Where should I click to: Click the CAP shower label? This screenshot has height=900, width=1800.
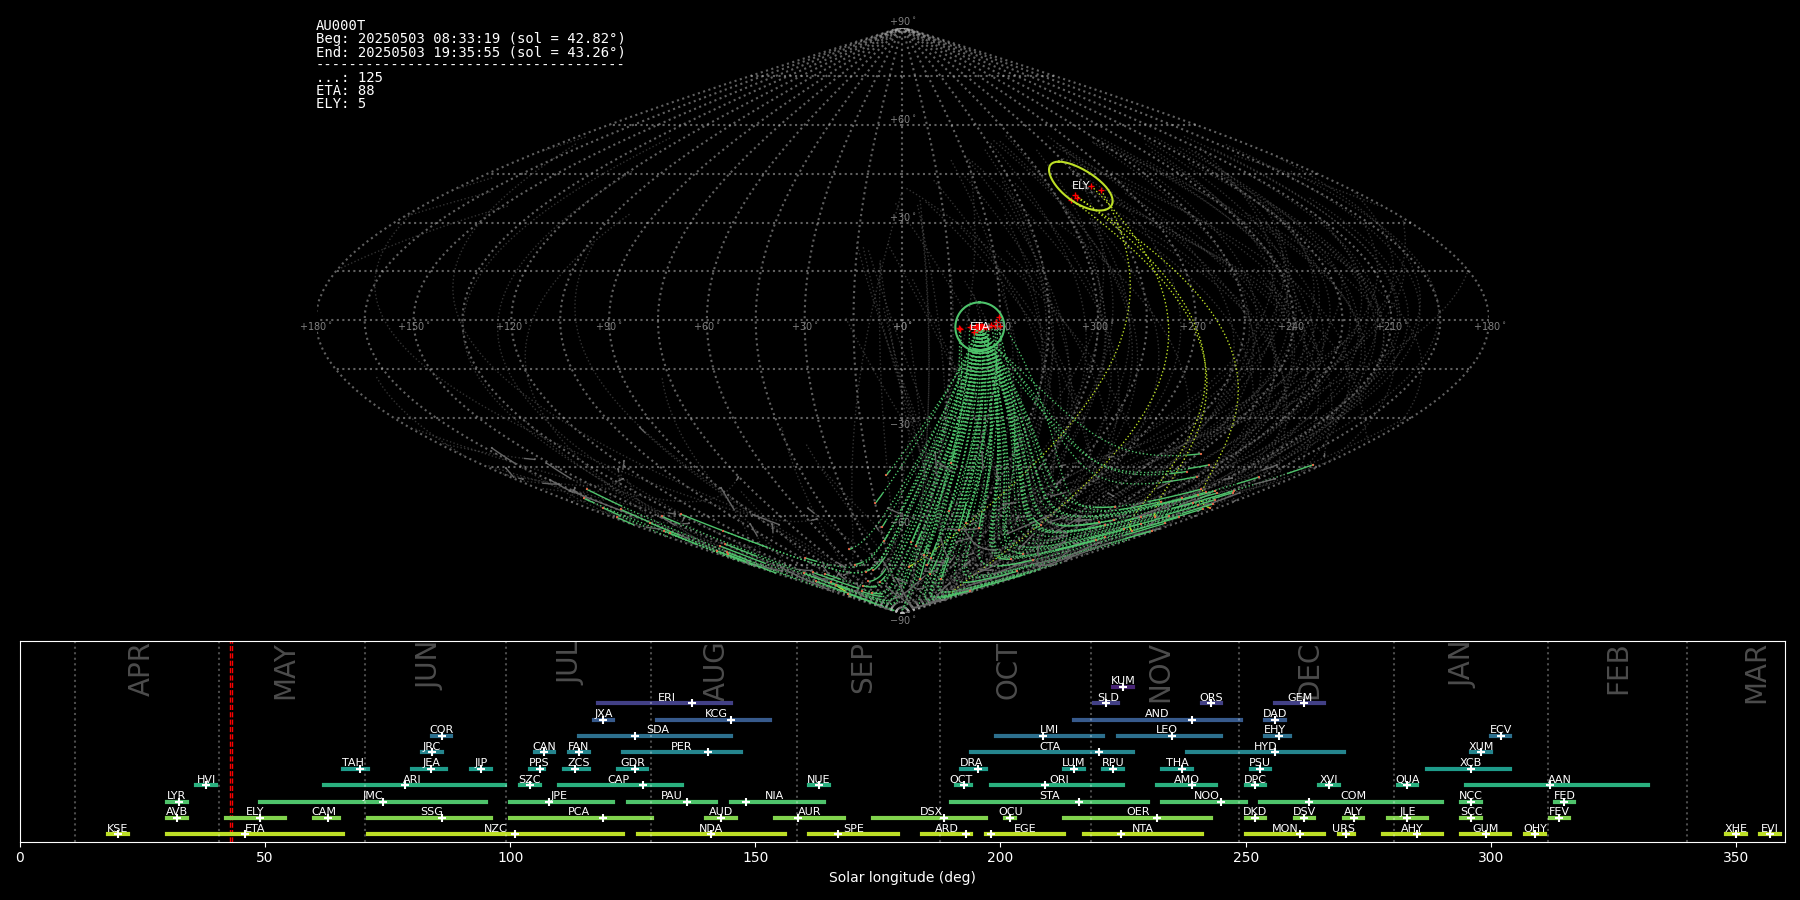(619, 780)
